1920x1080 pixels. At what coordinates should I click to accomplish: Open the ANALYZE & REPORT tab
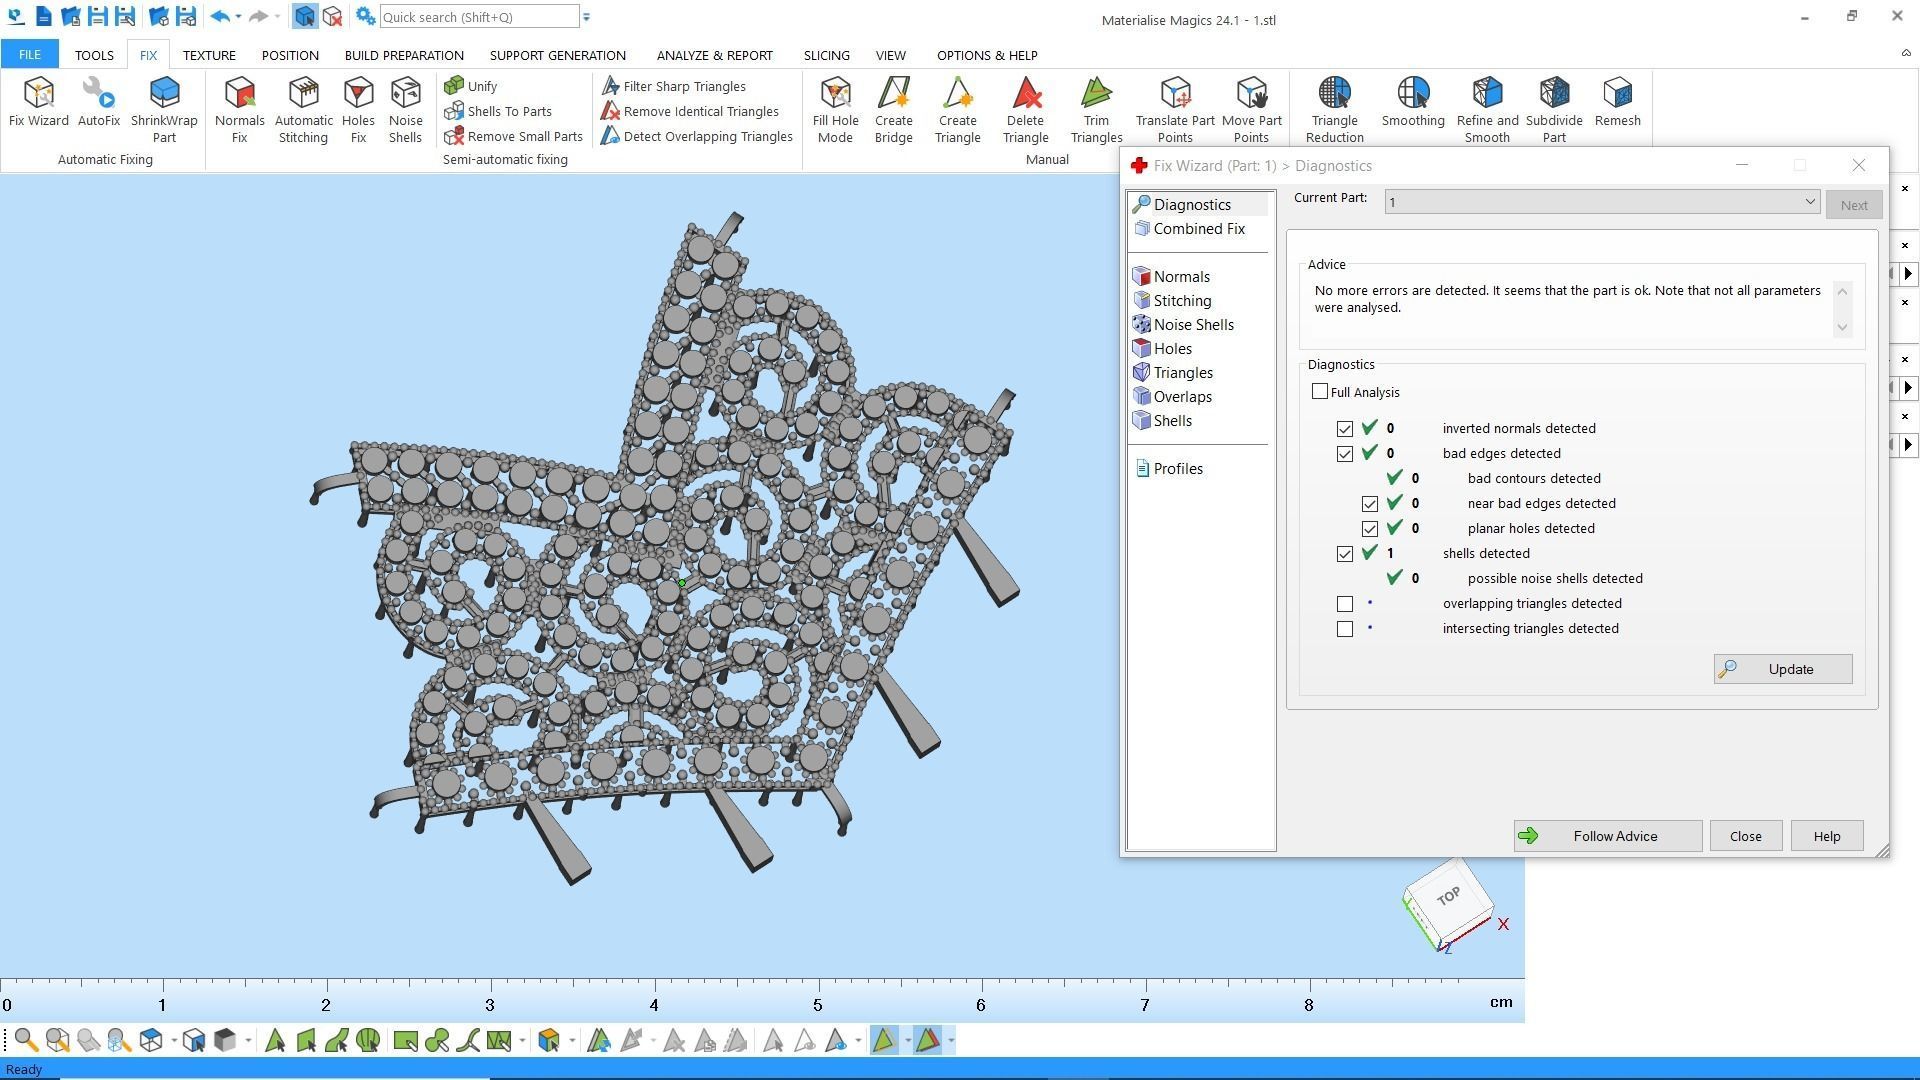[714, 55]
